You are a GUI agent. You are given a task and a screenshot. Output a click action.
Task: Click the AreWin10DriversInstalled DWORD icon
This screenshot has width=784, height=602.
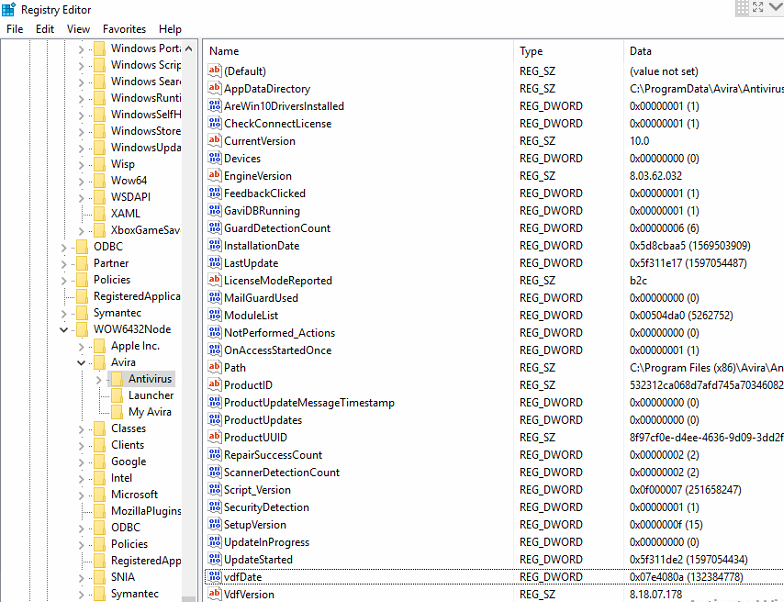[214, 106]
